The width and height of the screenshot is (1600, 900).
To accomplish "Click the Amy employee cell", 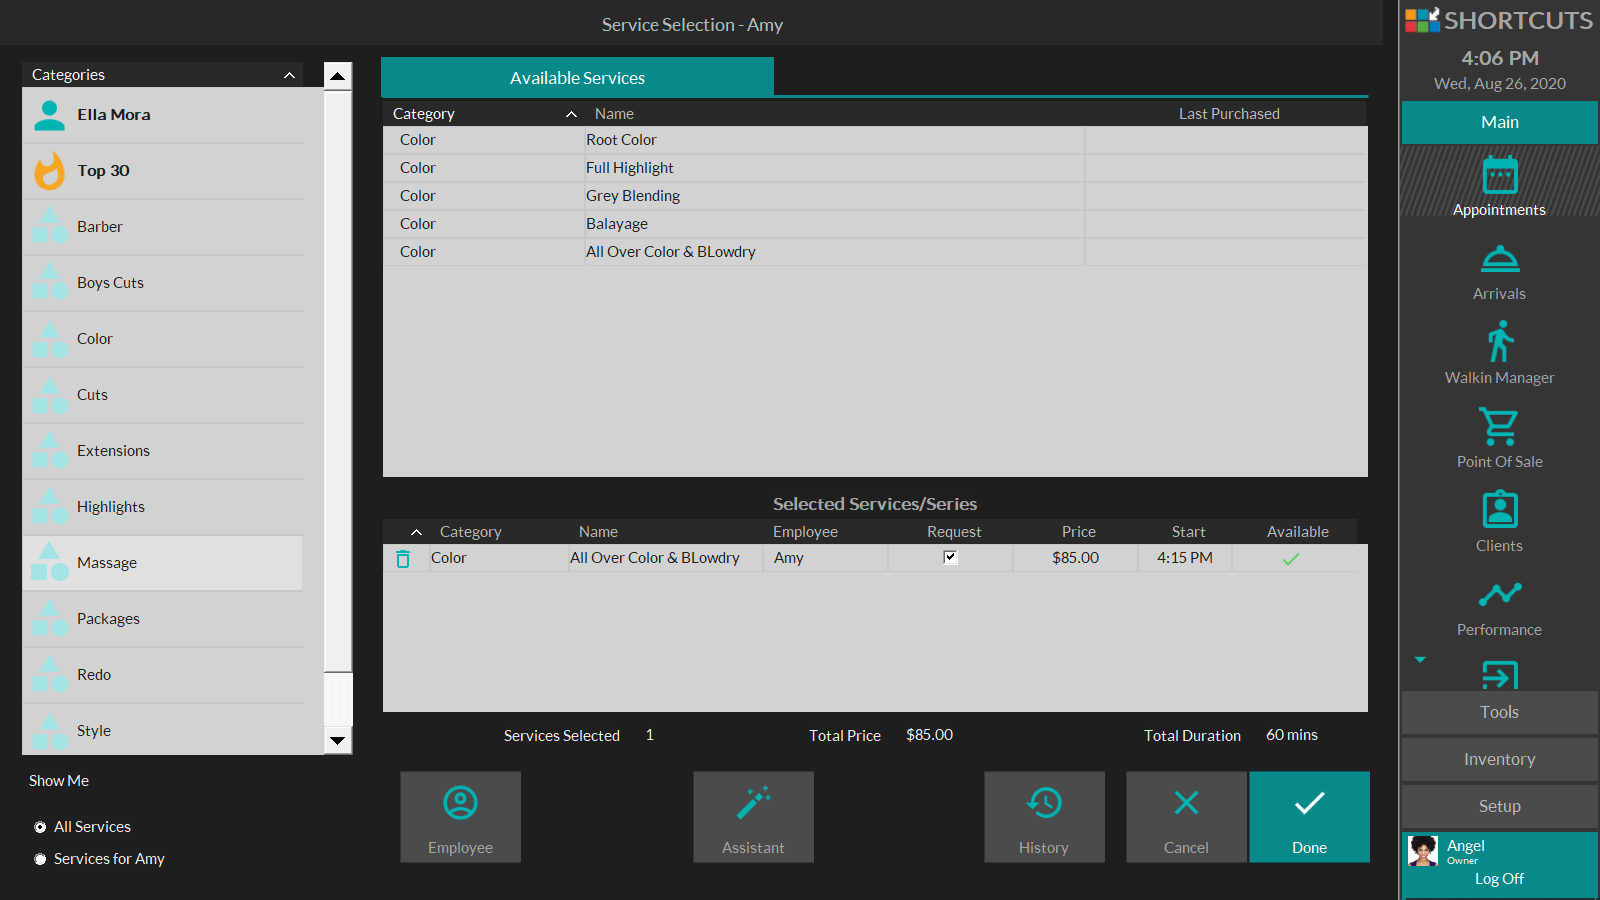I will [x=826, y=558].
